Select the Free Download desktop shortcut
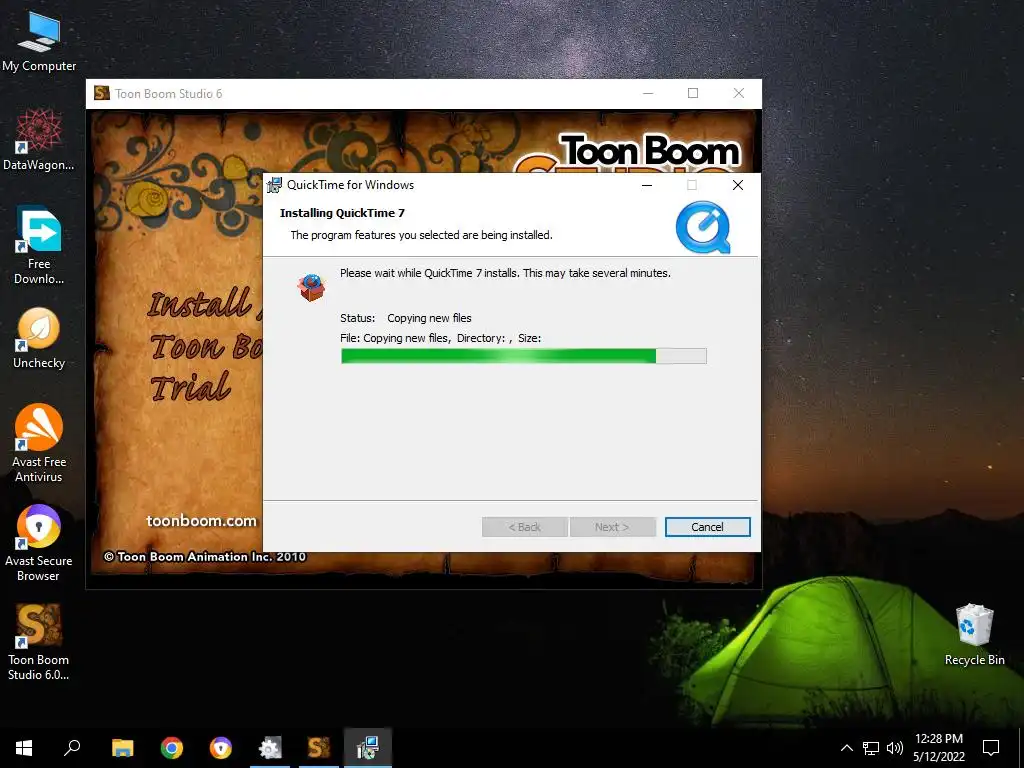Screen dimensions: 1024x768 tap(39, 246)
